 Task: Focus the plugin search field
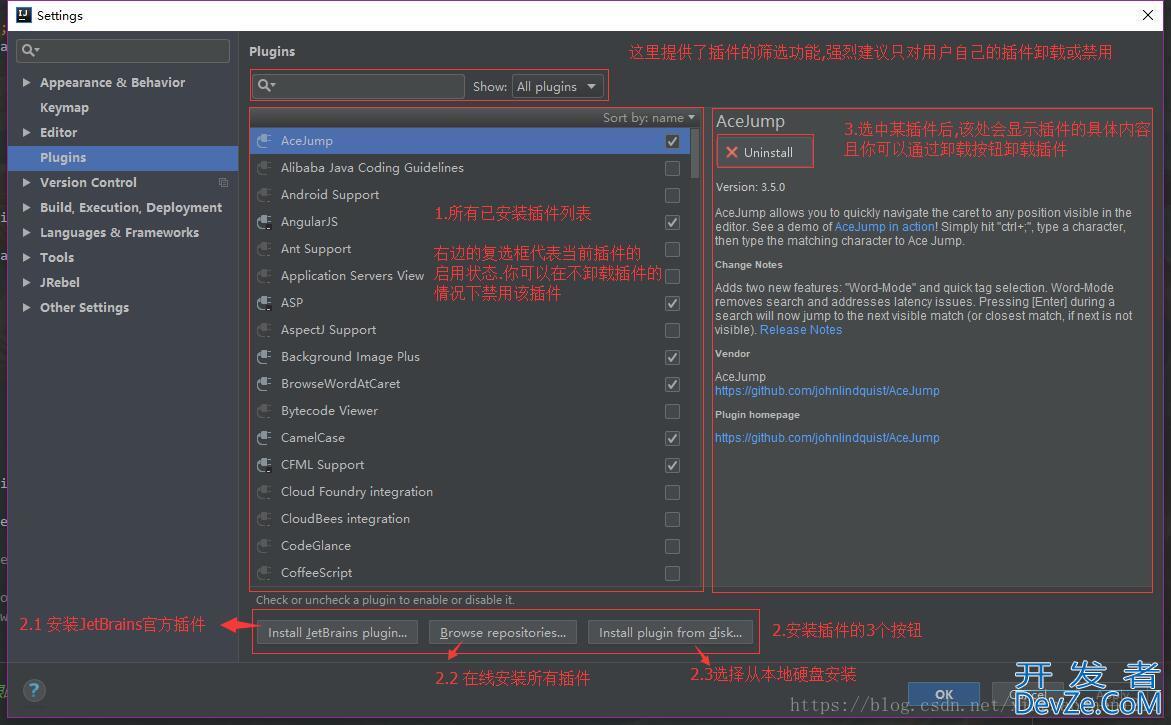point(358,86)
